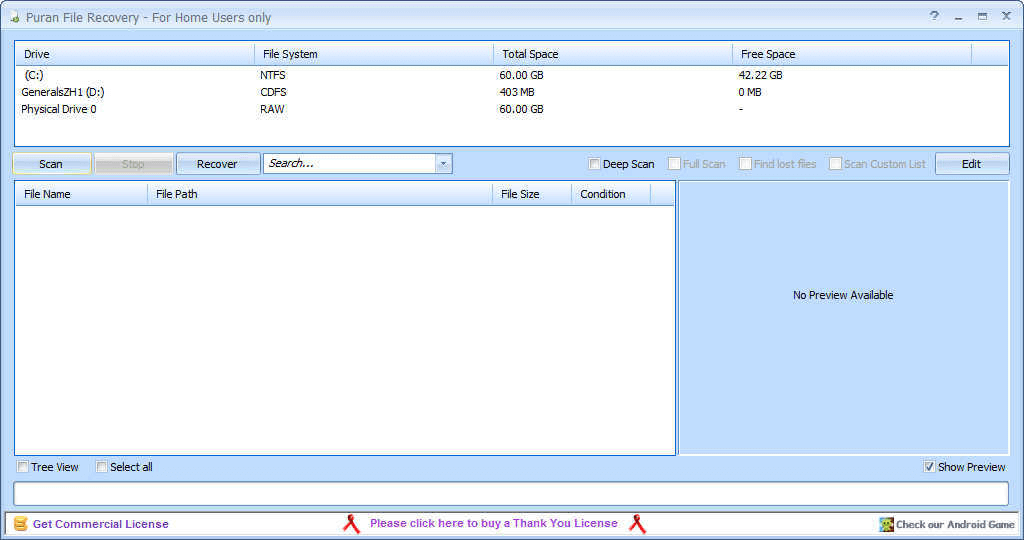Viewport: 1024px width, 540px height.
Task: Check the Select all checkbox
Action: coord(102,467)
